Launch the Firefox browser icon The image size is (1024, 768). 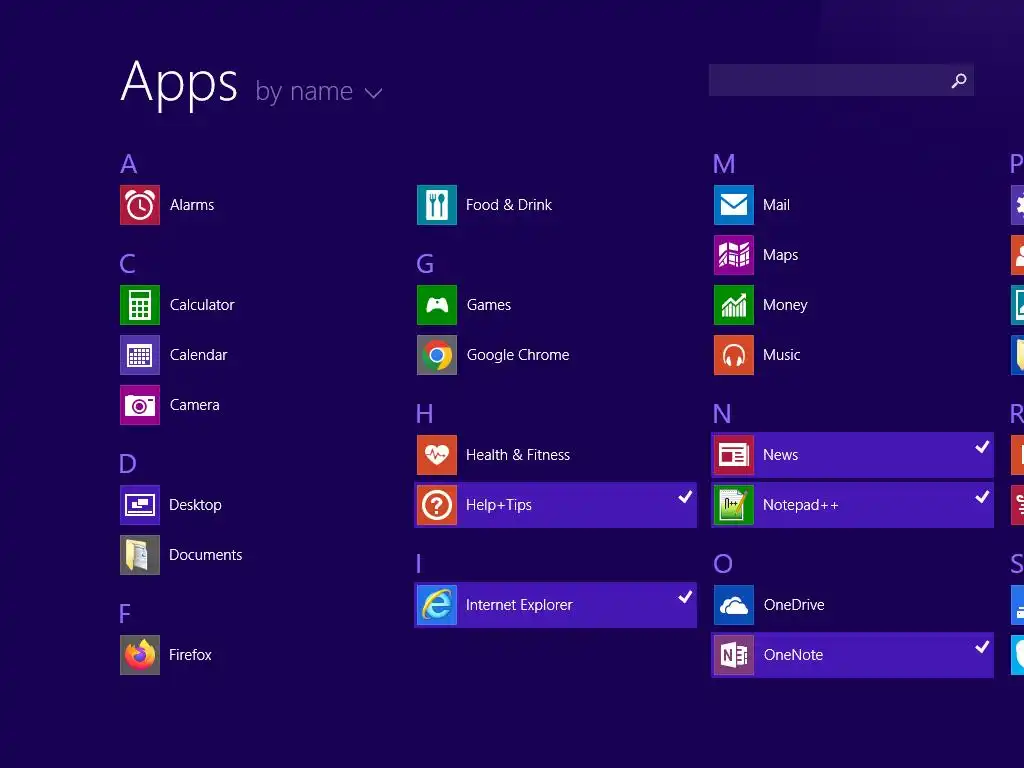tap(140, 655)
